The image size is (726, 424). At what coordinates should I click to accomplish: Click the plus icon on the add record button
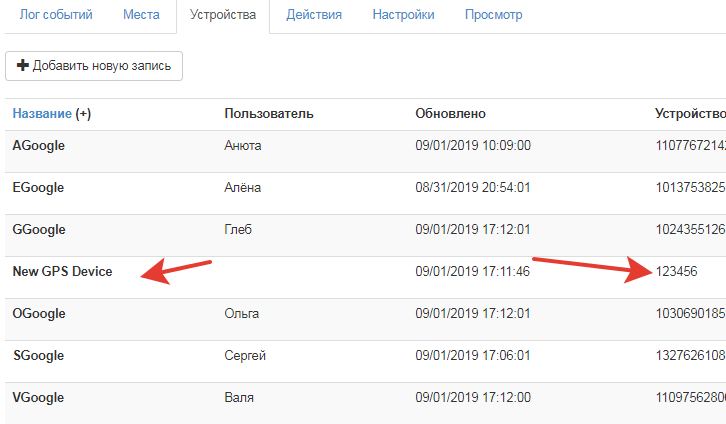(x=22, y=65)
